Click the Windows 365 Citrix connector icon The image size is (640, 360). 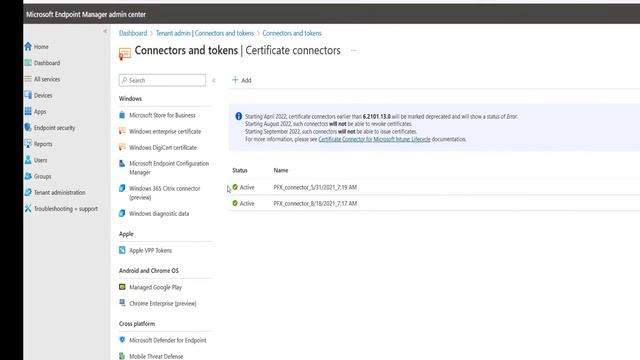(122, 188)
